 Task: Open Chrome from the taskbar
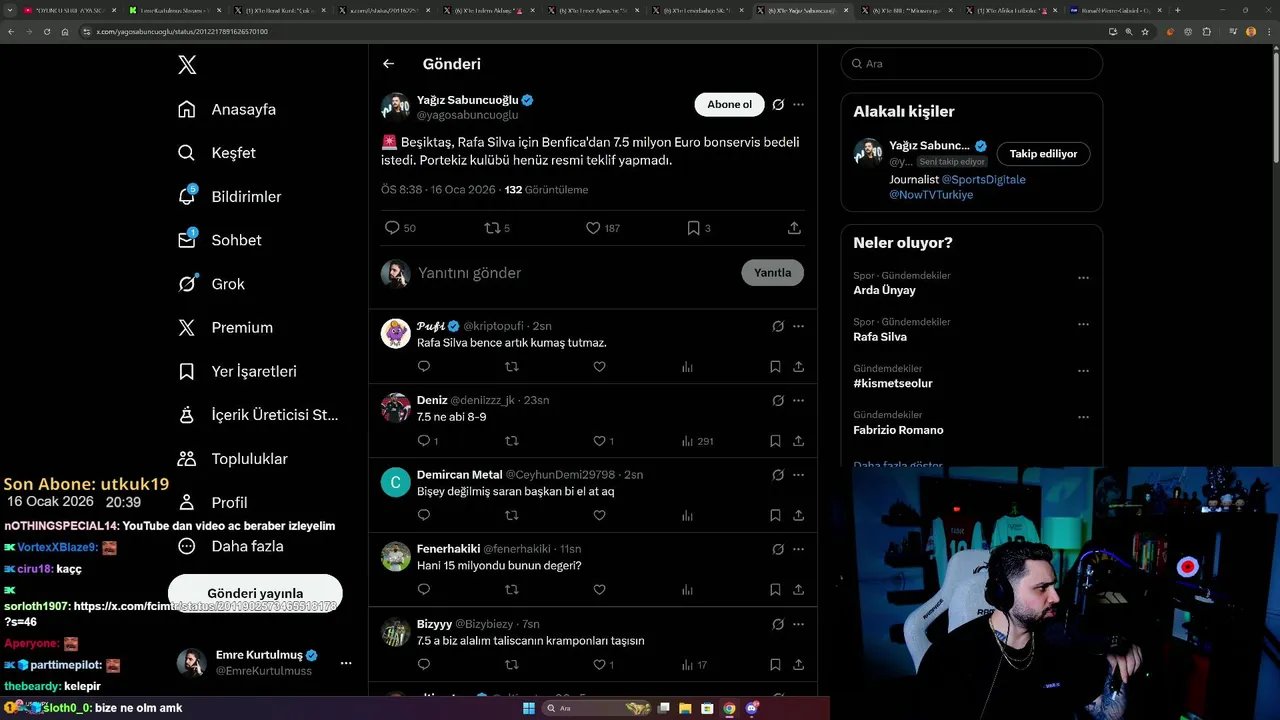point(729,709)
